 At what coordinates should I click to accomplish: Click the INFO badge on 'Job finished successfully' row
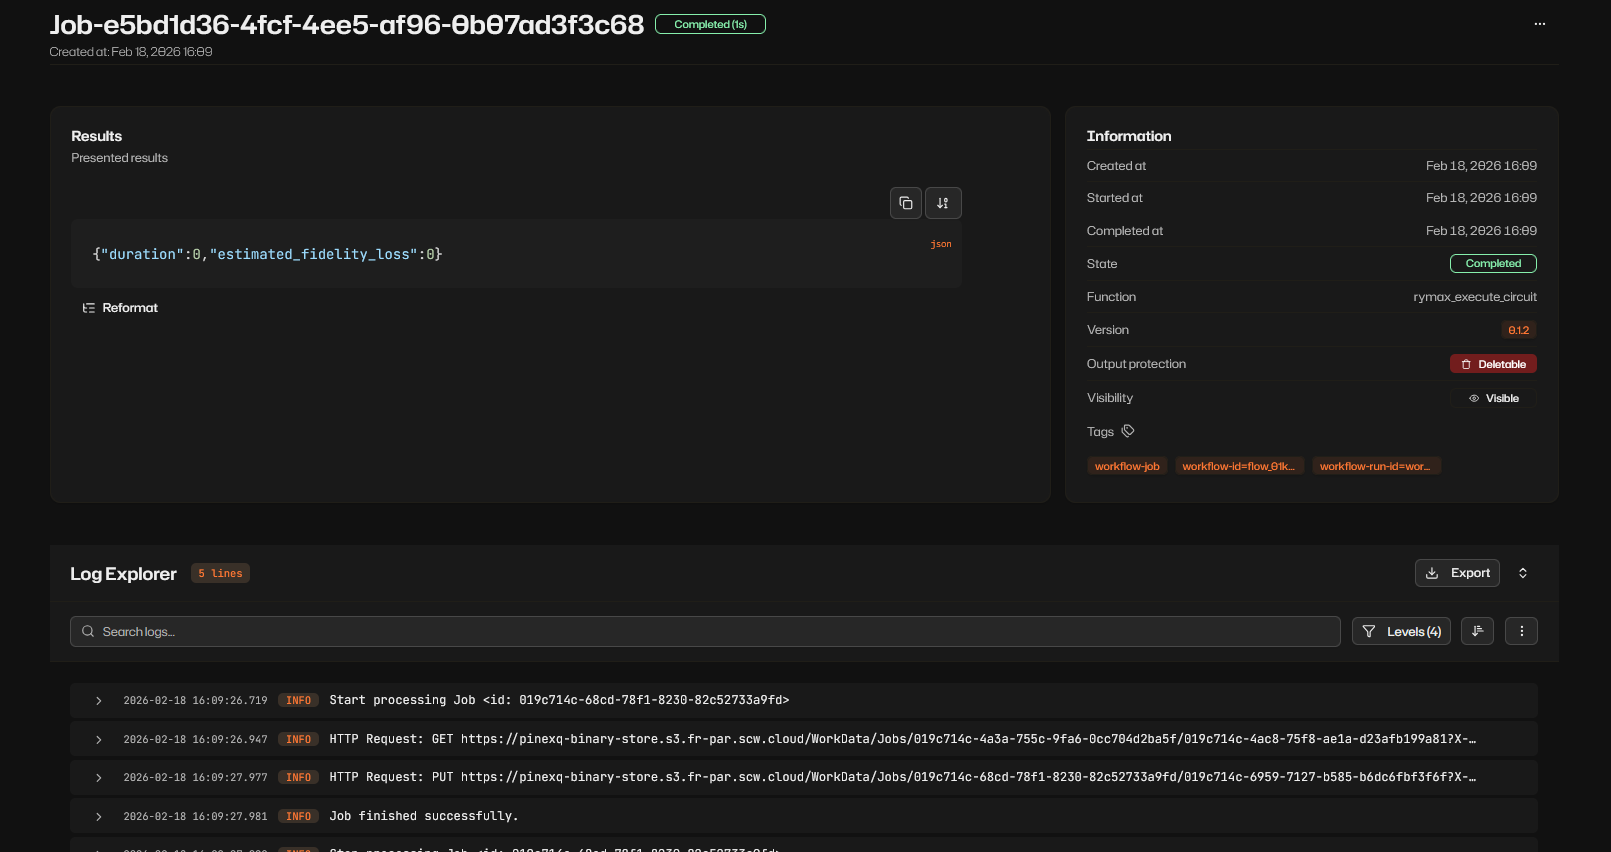click(298, 817)
